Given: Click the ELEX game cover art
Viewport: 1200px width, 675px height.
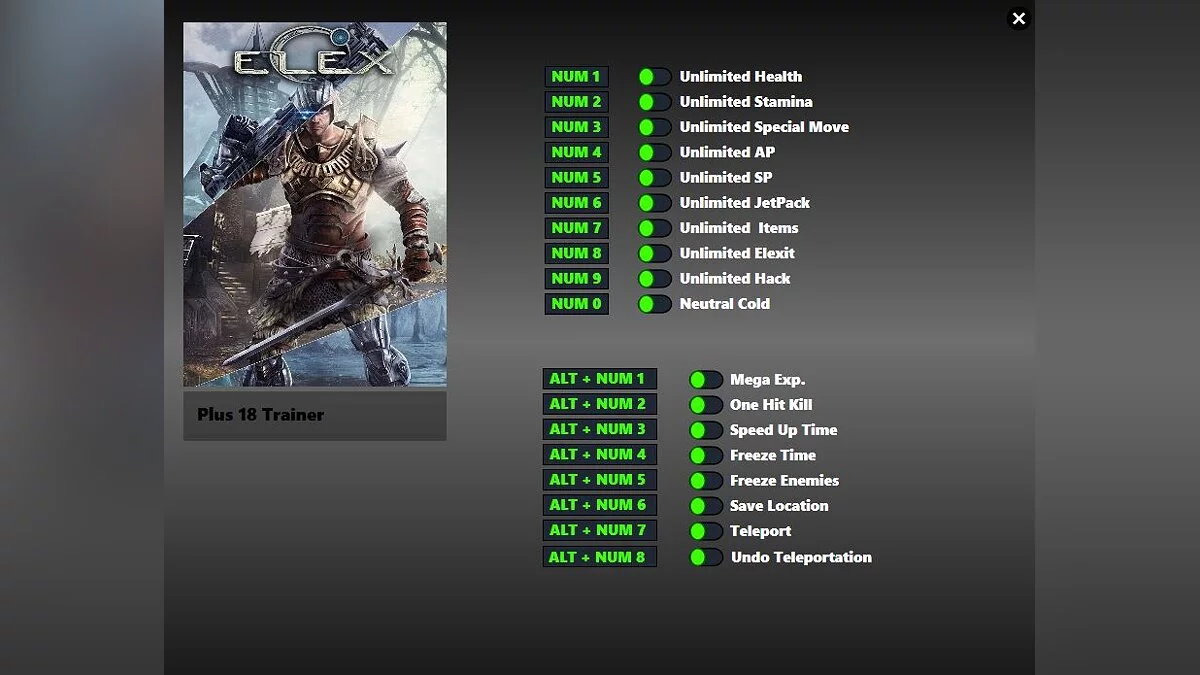Looking at the screenshot, I should pyautogui.click(x=315, y=205).
